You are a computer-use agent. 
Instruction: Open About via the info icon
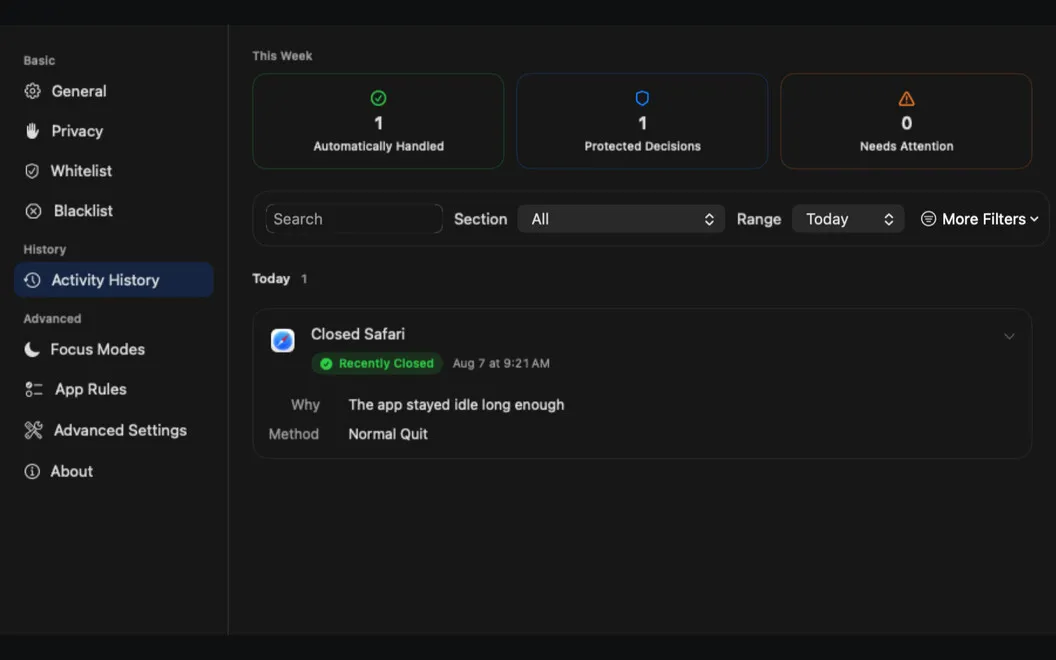click(32, 471)
